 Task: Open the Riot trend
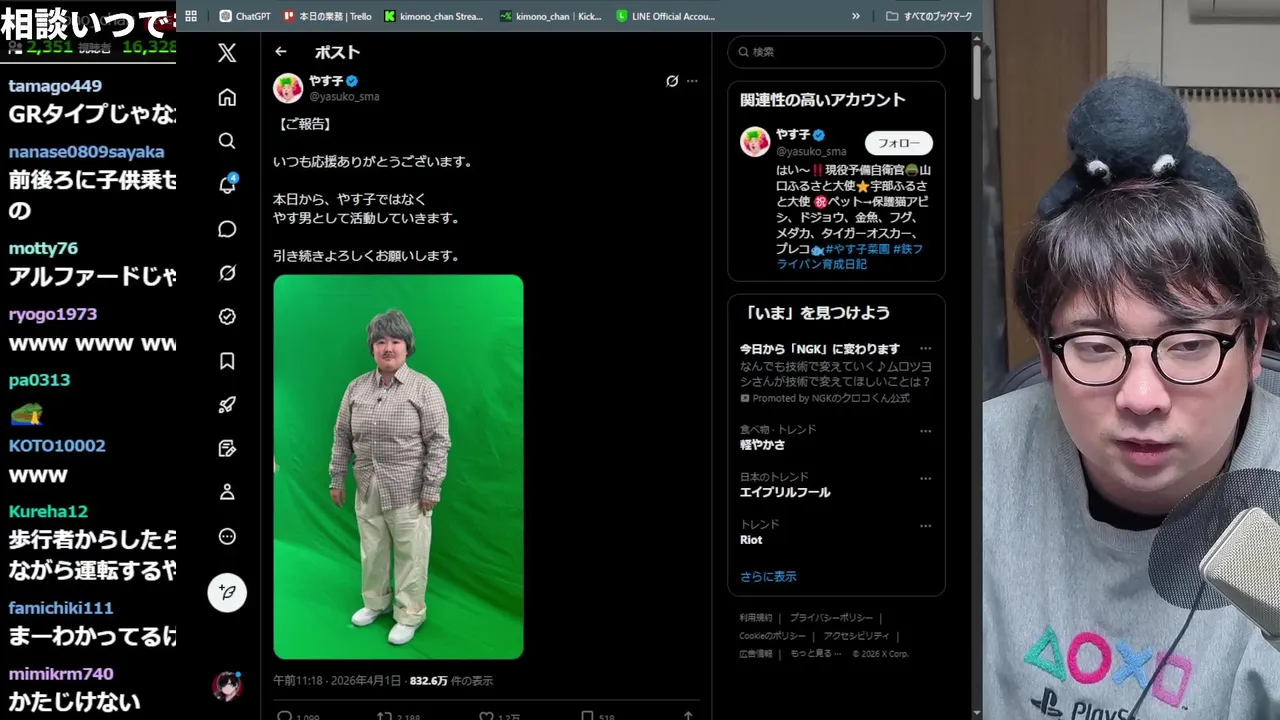click(751, 540)
